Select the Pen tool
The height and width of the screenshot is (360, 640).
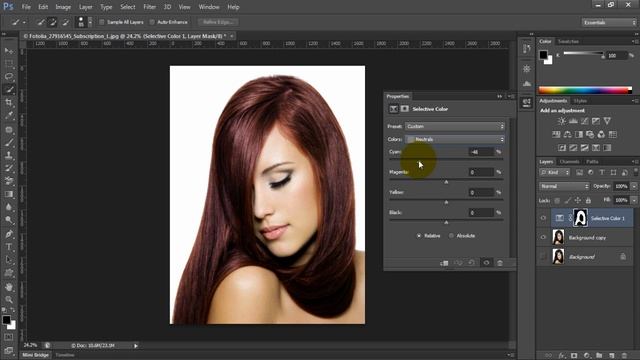9,234
